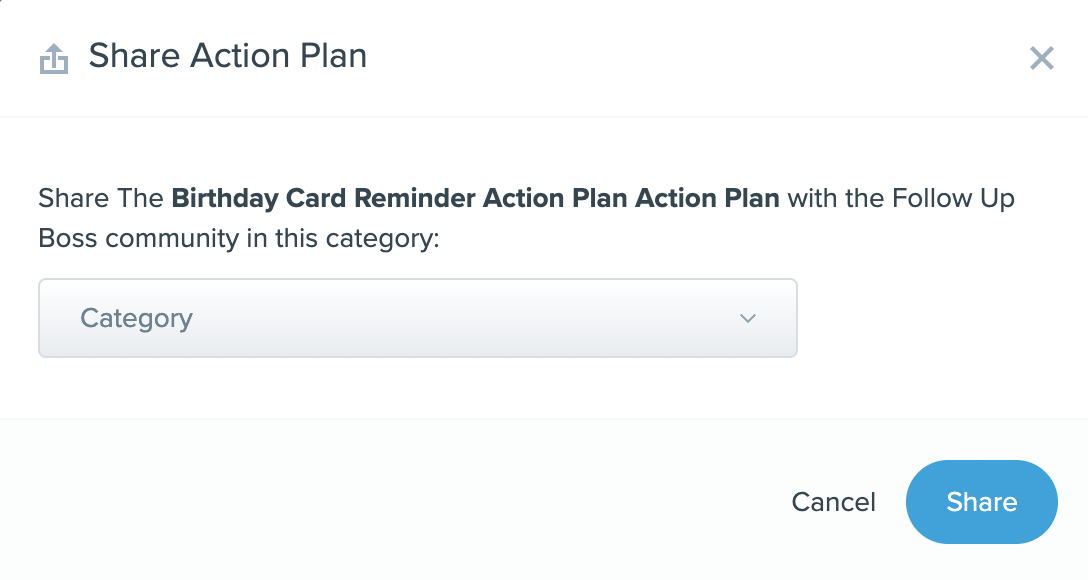The height and width of the screenshot is (580, 1088).
Task: Click the chevron arrow in Category field
Action: 747,318
